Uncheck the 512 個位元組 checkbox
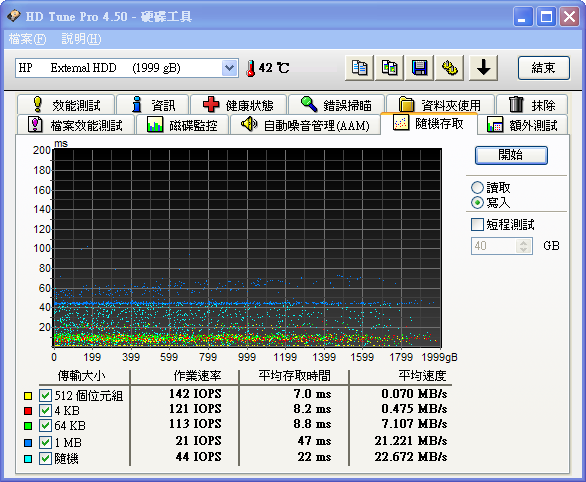 coord(45,395)
